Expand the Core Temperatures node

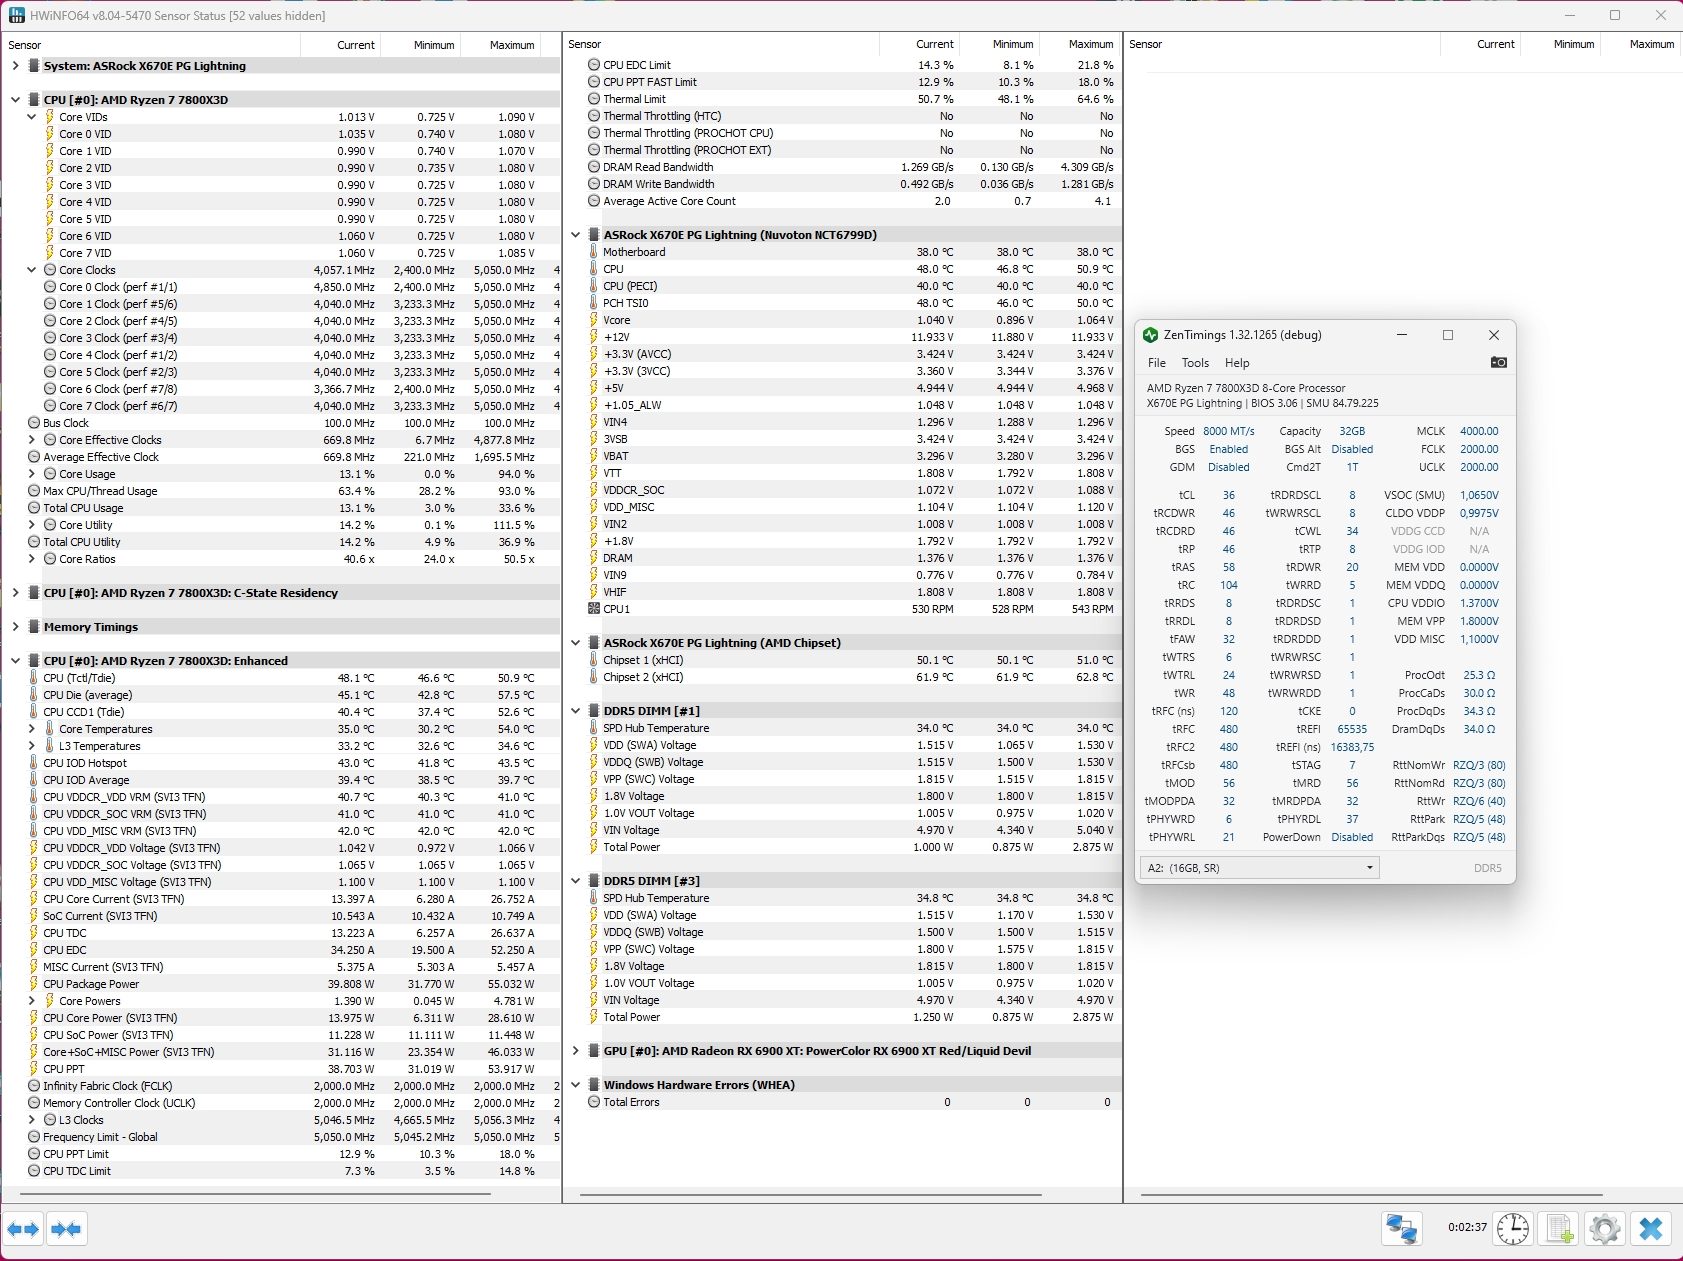pyautogui.click(x=31, y=729)
